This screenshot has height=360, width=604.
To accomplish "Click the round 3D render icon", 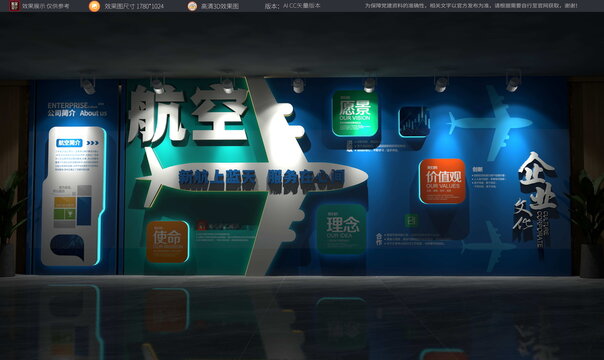I will click(192, 6).
